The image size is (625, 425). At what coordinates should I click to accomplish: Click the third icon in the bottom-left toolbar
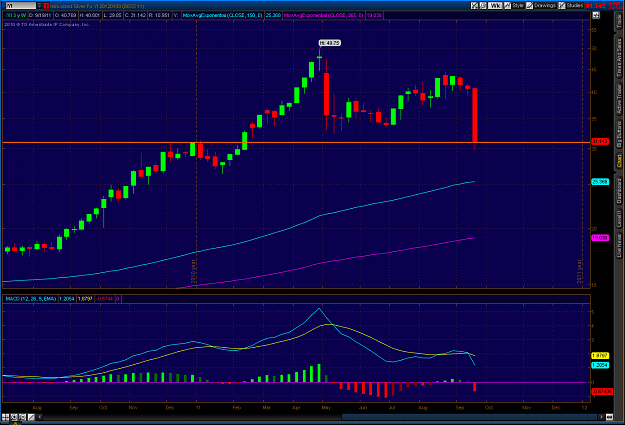[x=22, y=417]
